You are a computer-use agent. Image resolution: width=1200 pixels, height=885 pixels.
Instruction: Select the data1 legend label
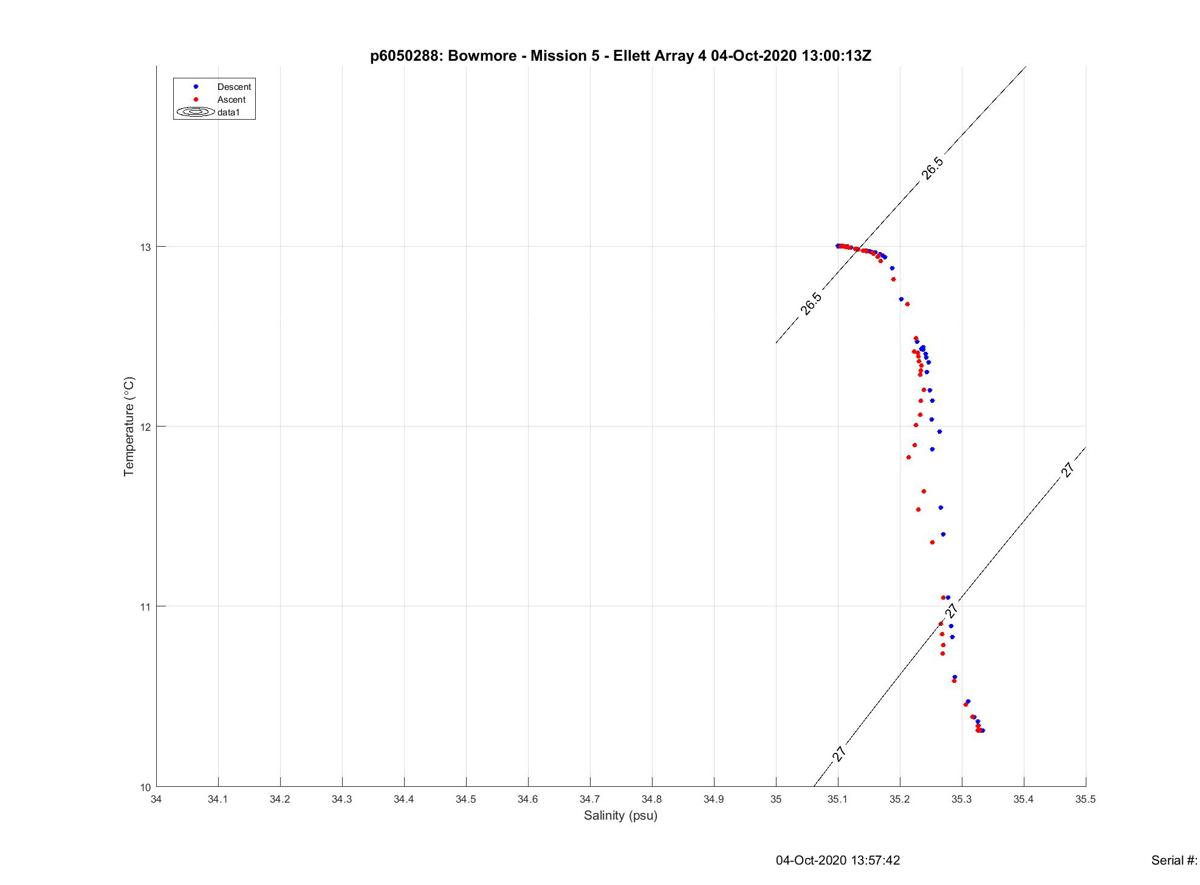(229, 113)
